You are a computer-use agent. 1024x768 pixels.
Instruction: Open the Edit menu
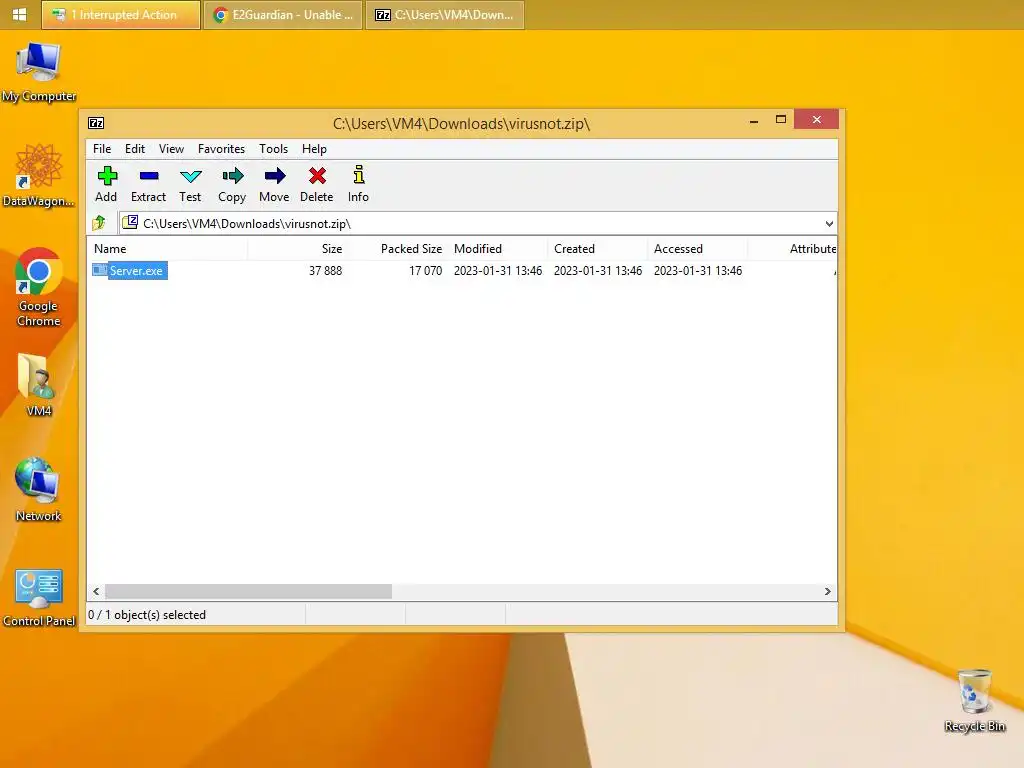click(135, 149)
